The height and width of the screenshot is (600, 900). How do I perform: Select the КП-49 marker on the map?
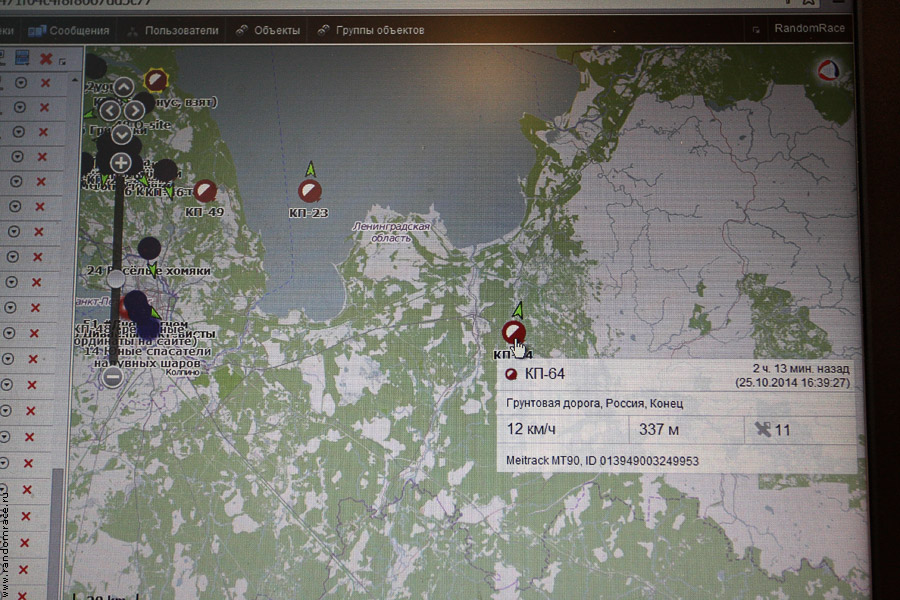tap(205, 190)
